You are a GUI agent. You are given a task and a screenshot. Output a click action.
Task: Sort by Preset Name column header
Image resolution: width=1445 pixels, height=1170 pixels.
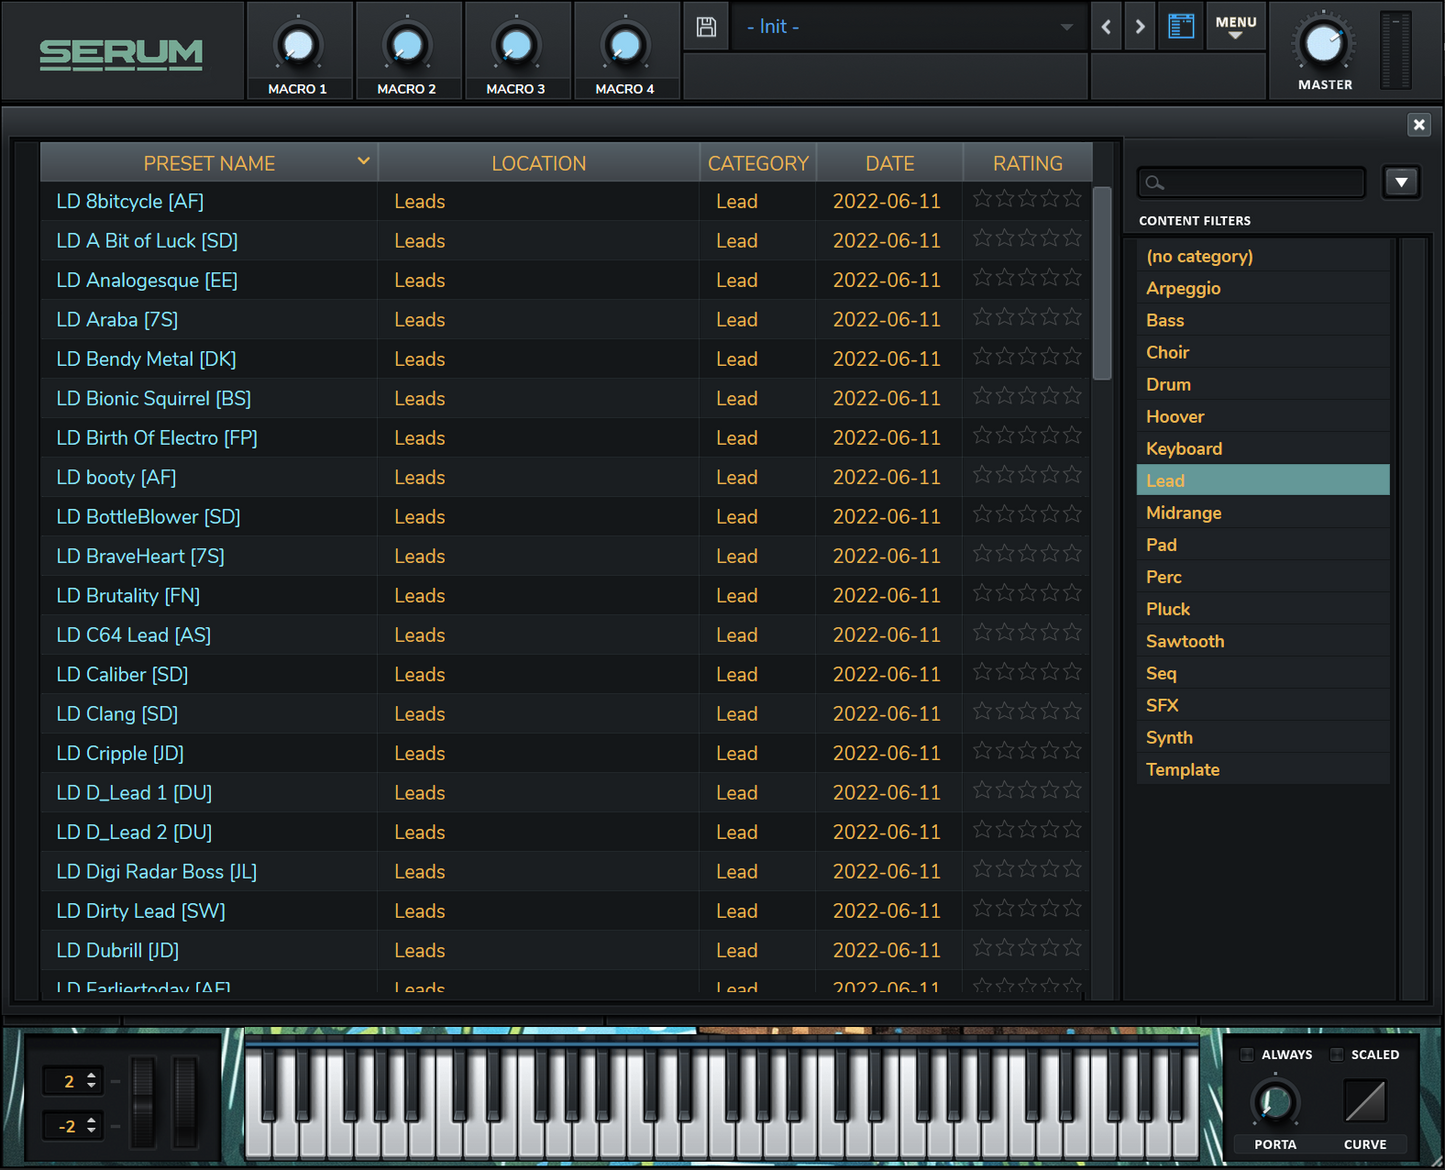(x=209, y=163)
